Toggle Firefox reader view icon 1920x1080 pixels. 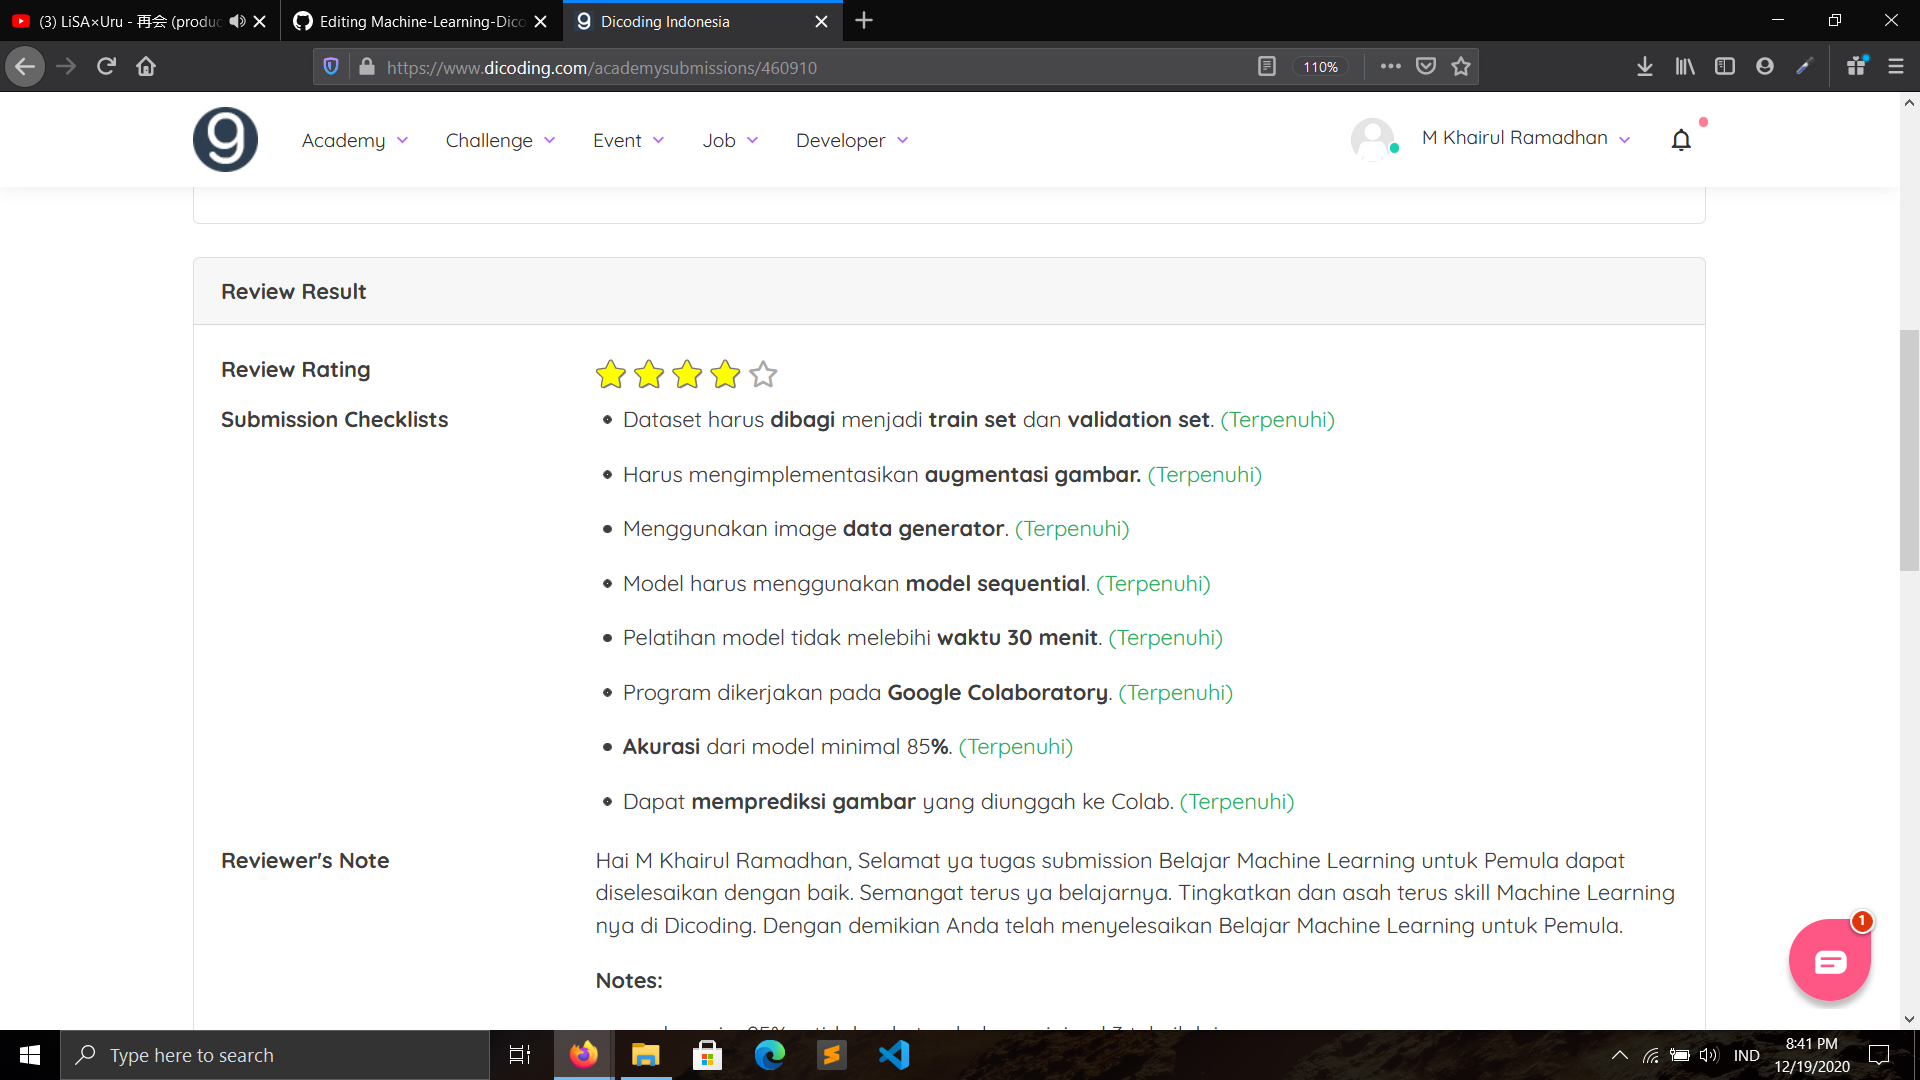1266,67
